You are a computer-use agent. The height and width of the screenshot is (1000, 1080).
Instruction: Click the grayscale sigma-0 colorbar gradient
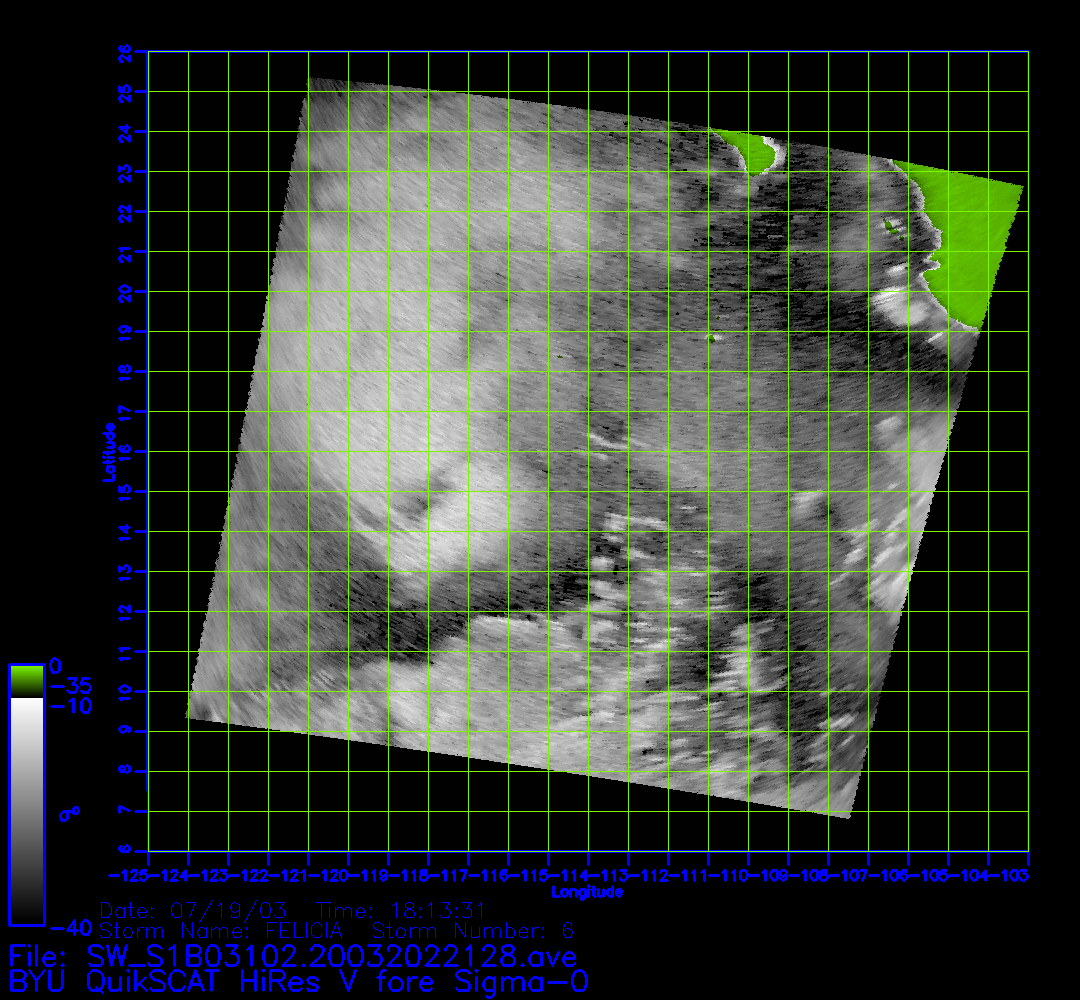(26, 810)
